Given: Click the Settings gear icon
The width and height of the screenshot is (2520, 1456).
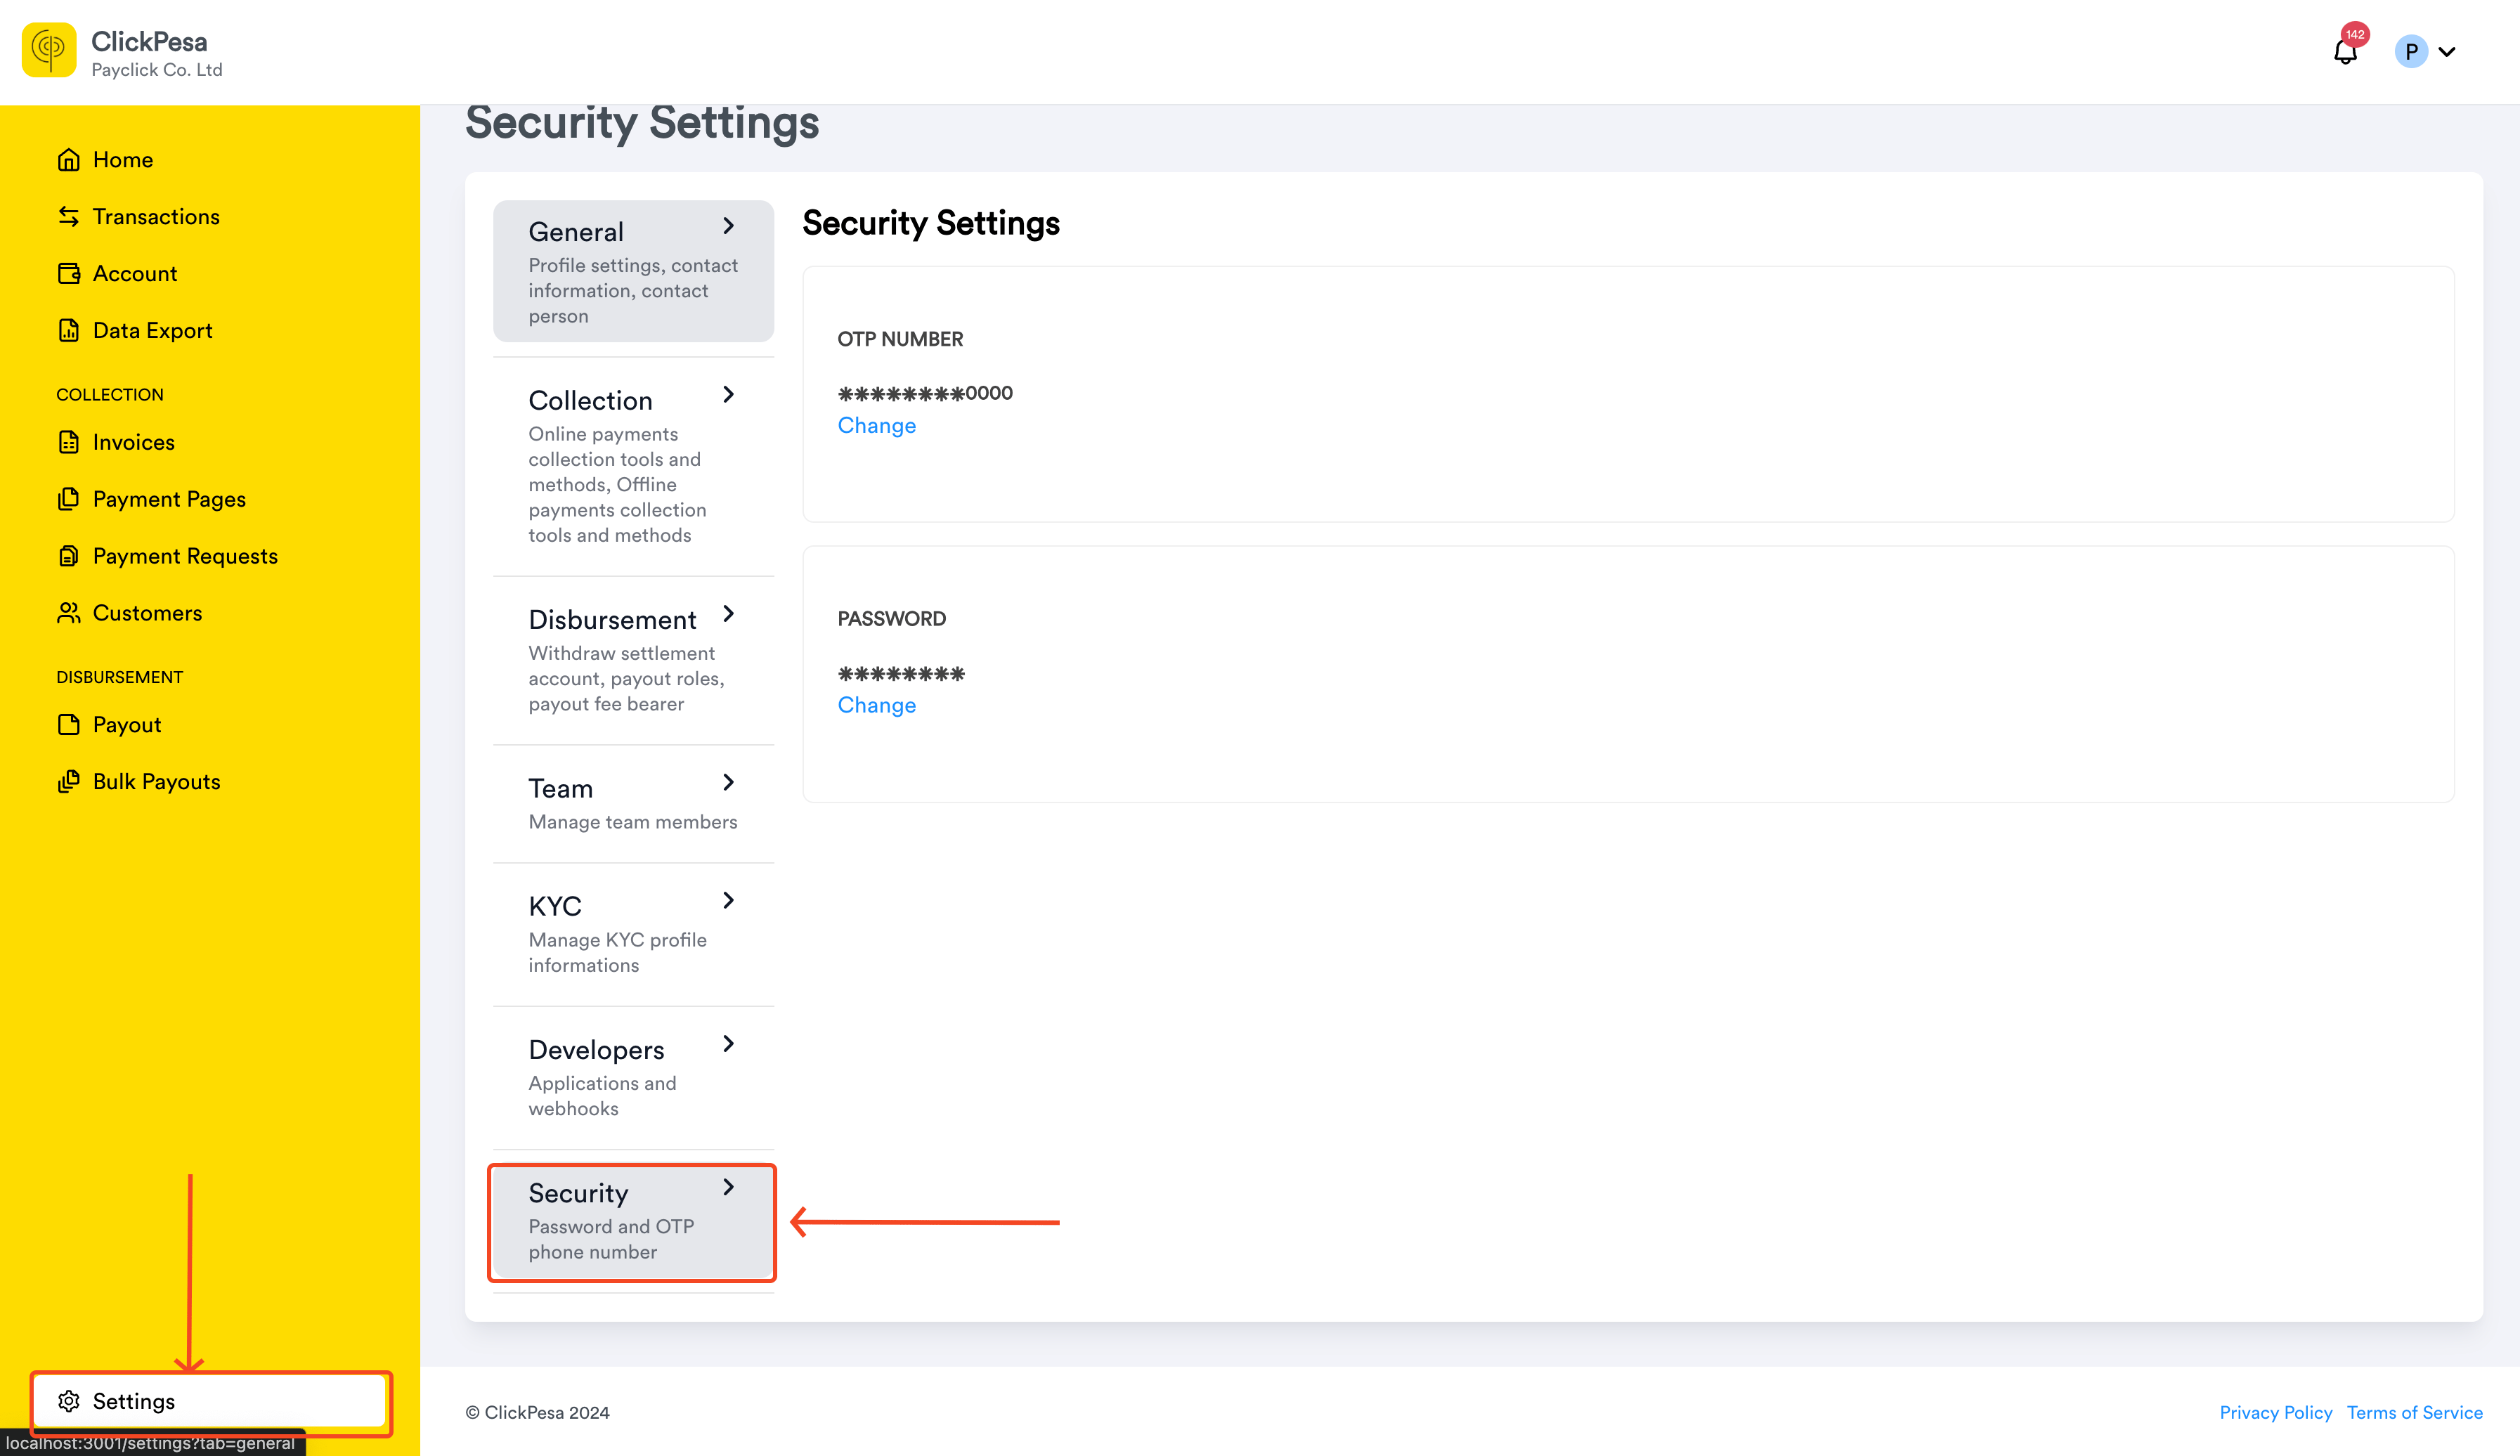Looking at the screenshot, I should coord(69,1401).
